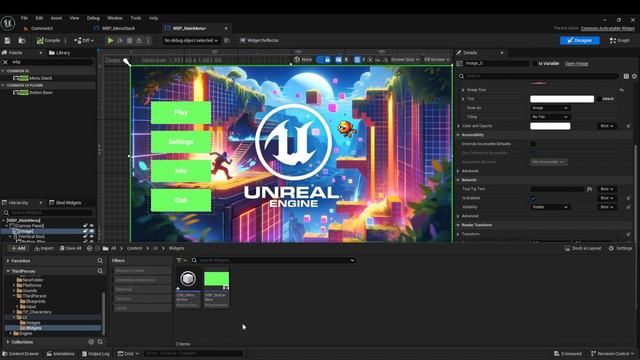
Task: Toggle the Is Variable checkbox
Action: point(534,64)
